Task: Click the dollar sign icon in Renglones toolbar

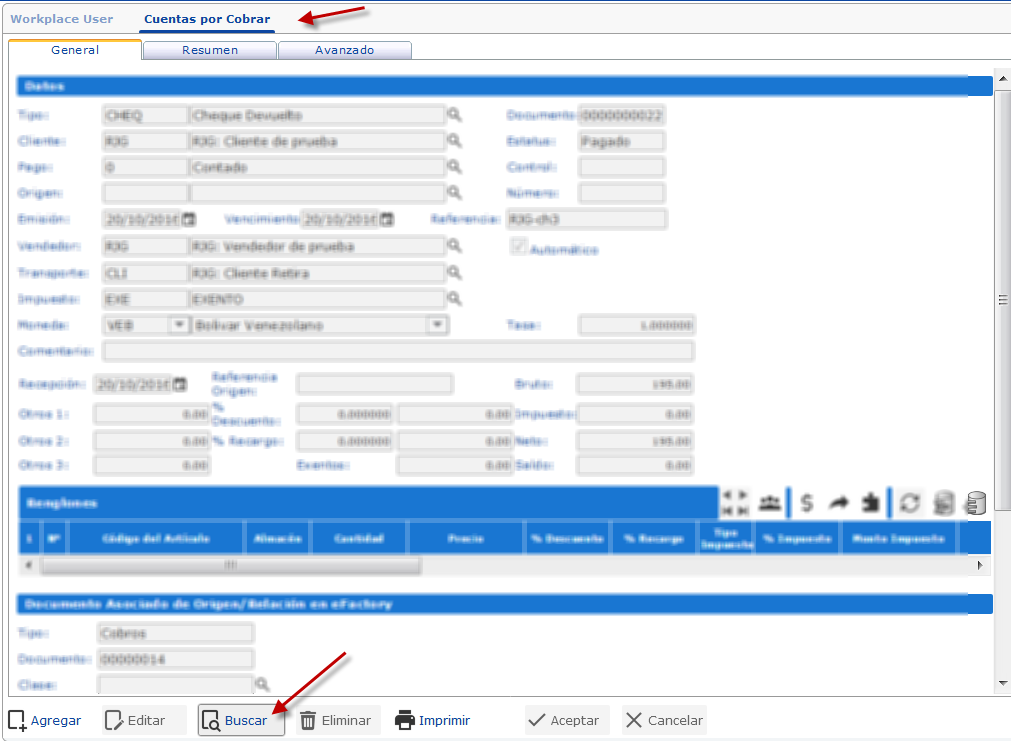Action: pos(807,502)
